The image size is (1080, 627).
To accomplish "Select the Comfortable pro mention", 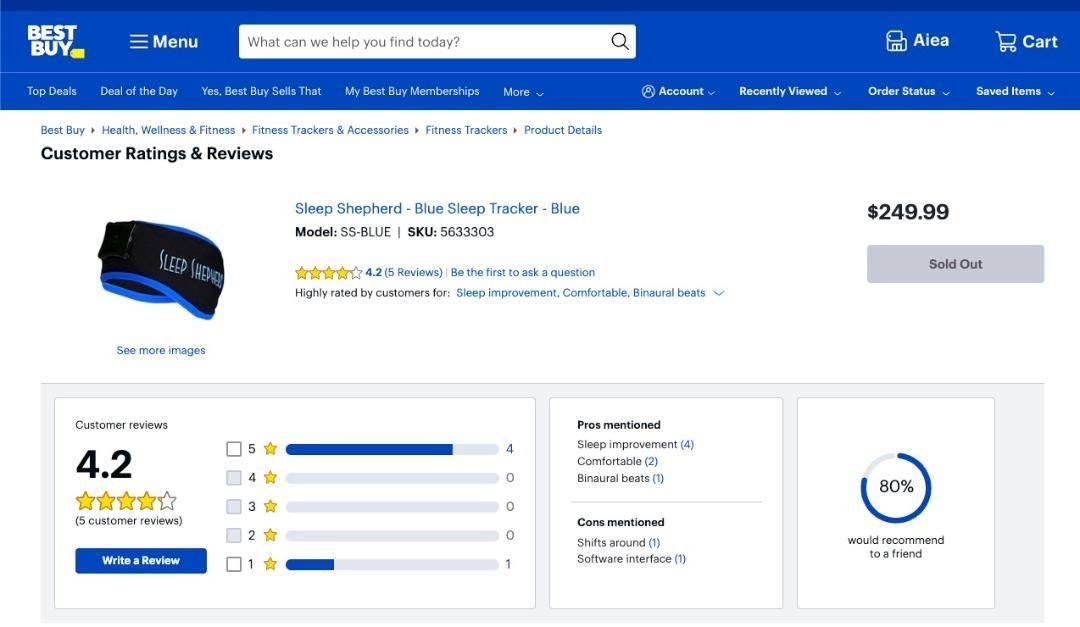I will click(617, 462).
